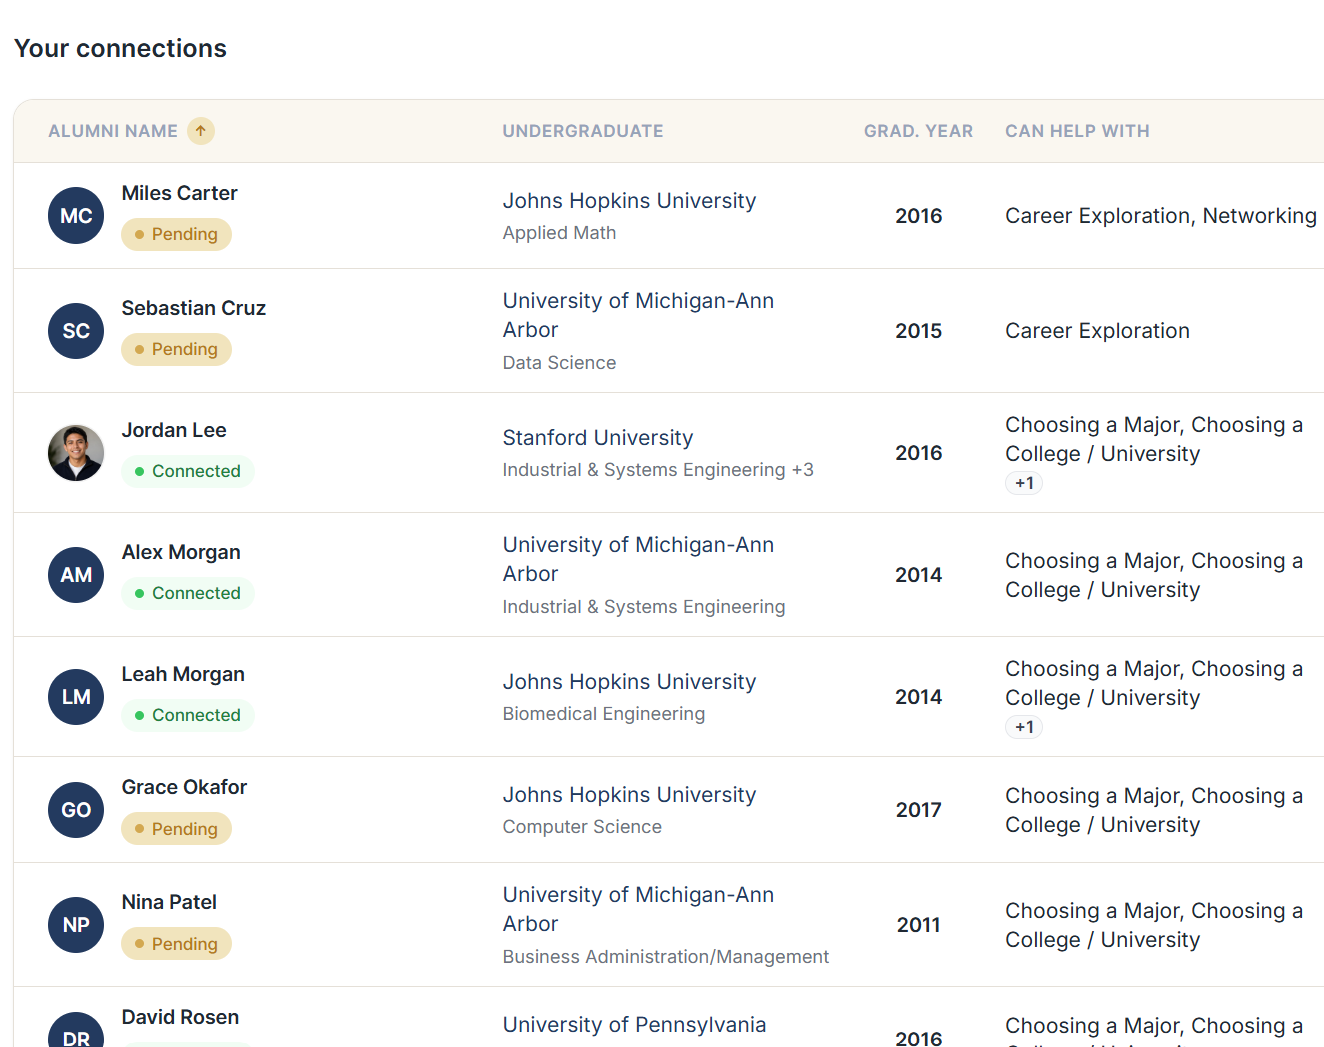Click Alex Morgan's AM avatar
The height and width of the screenshot is (1047, 1324).
pyautogui.click(x=76, y=575)
